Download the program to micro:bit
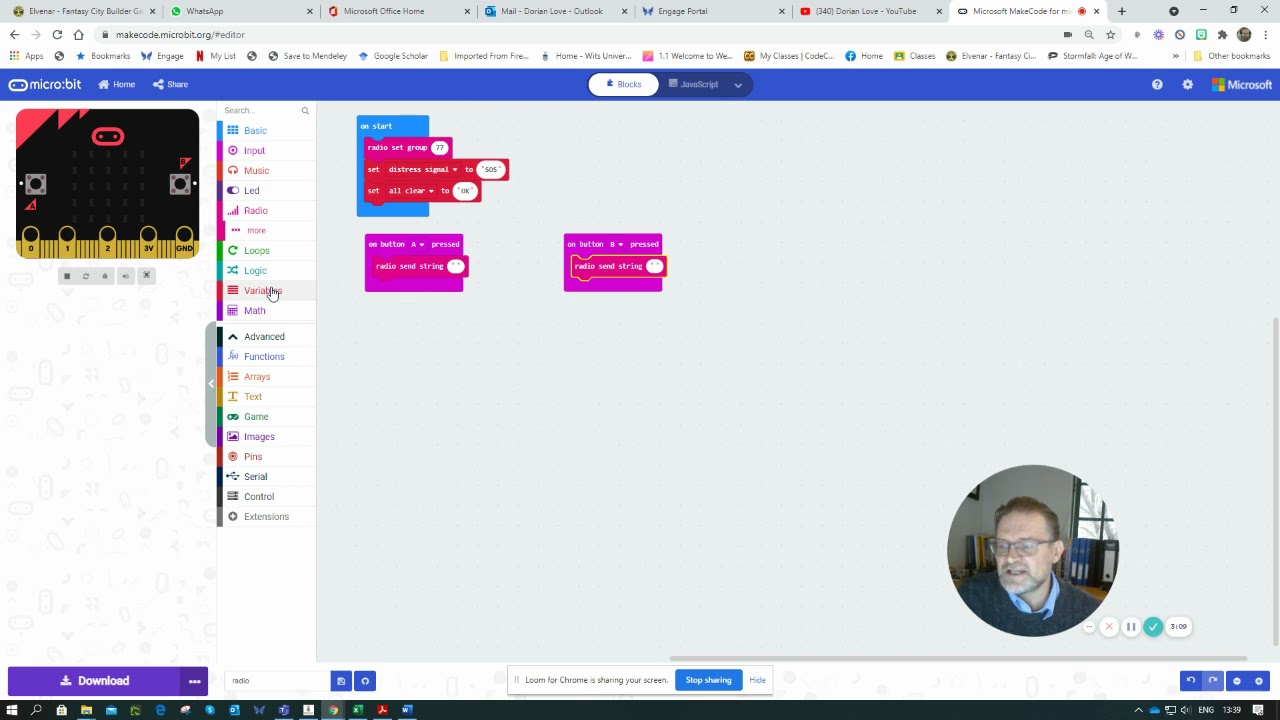 click(94, 681)
